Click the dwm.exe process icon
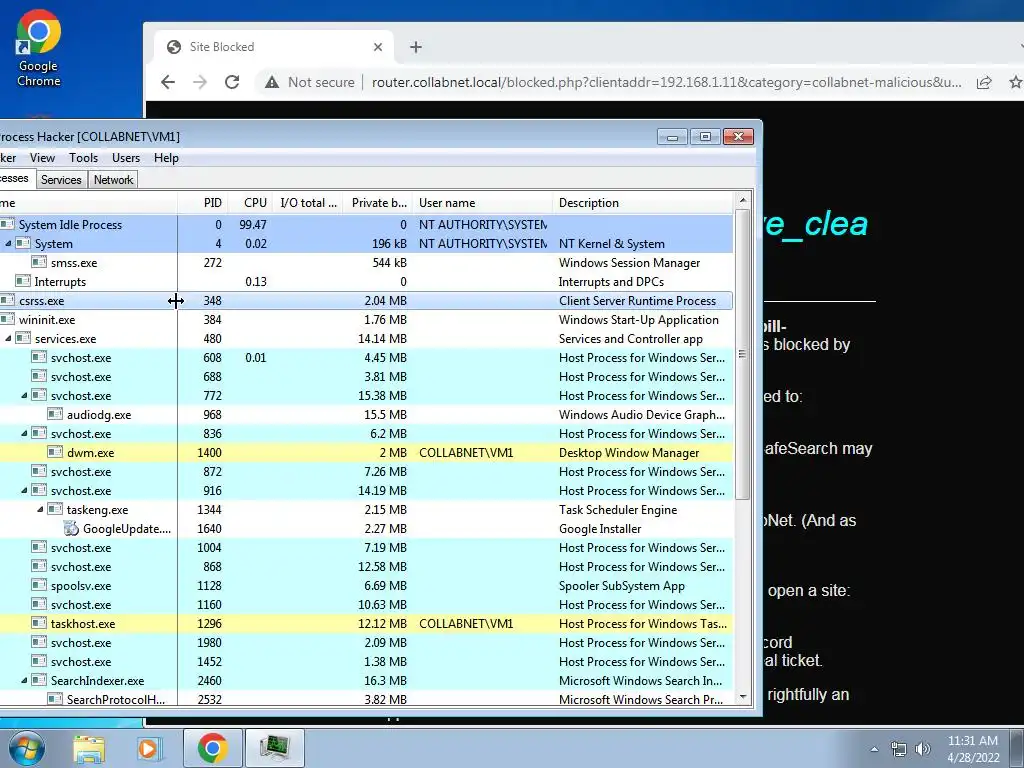 [x=56, y=452]
